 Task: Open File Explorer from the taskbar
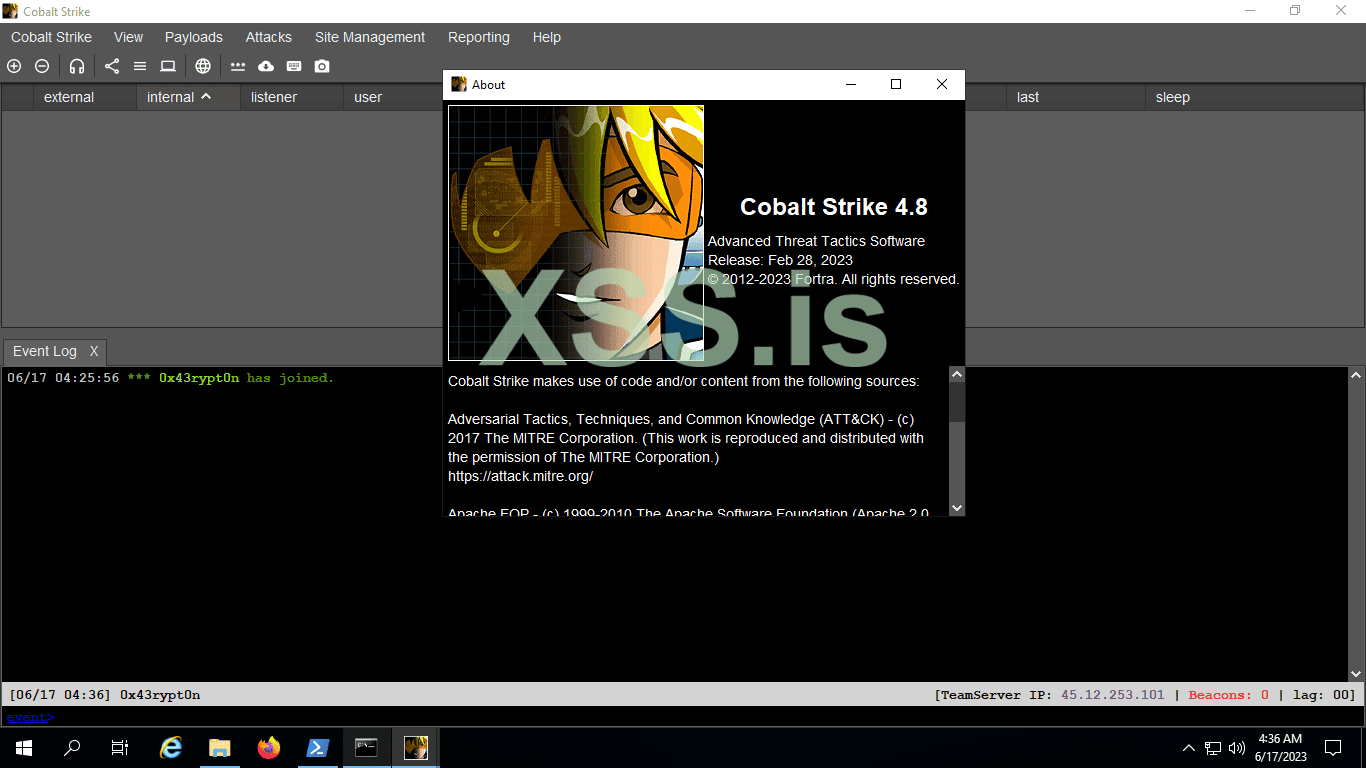pos(220,748)
